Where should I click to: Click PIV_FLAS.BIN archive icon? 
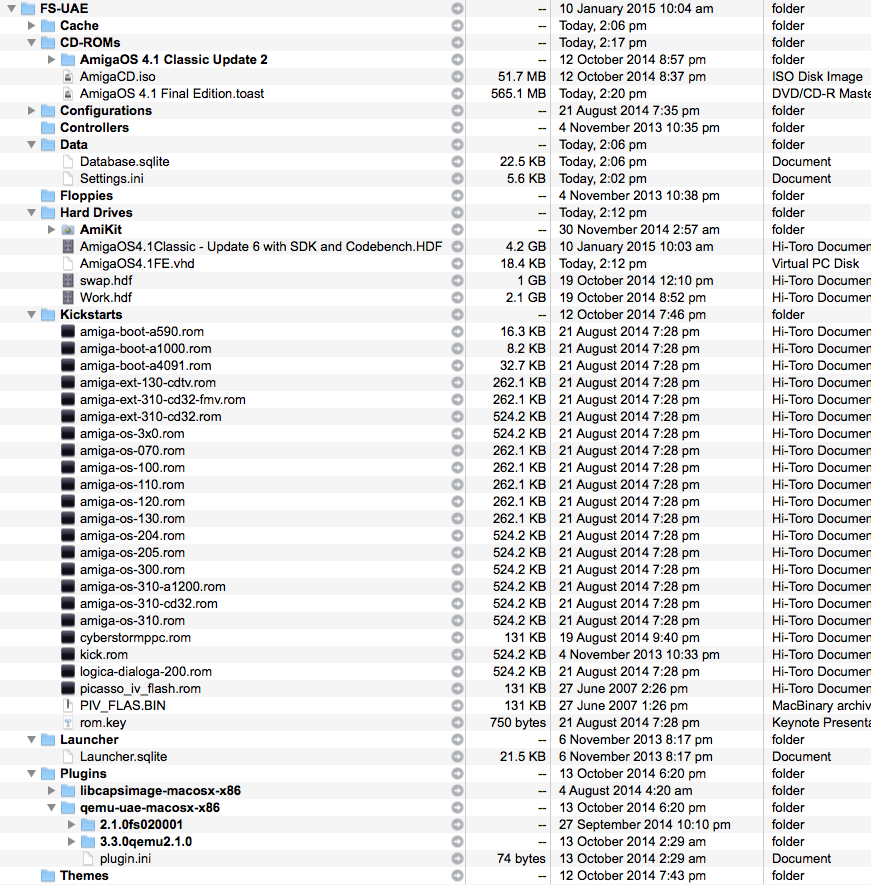(68, 706)
